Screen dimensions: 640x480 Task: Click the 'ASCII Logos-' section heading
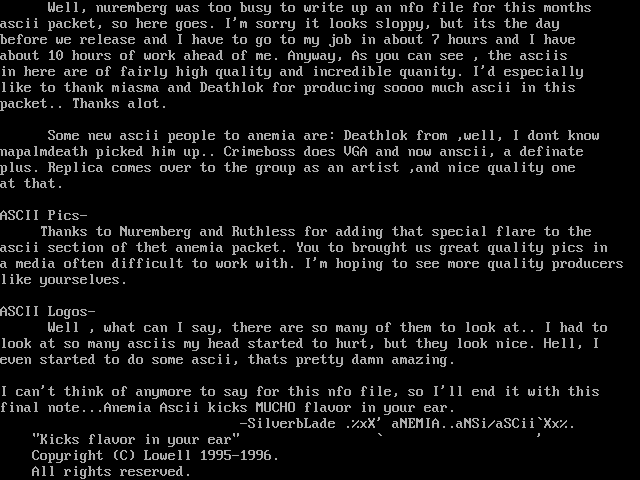click(48, 312)
